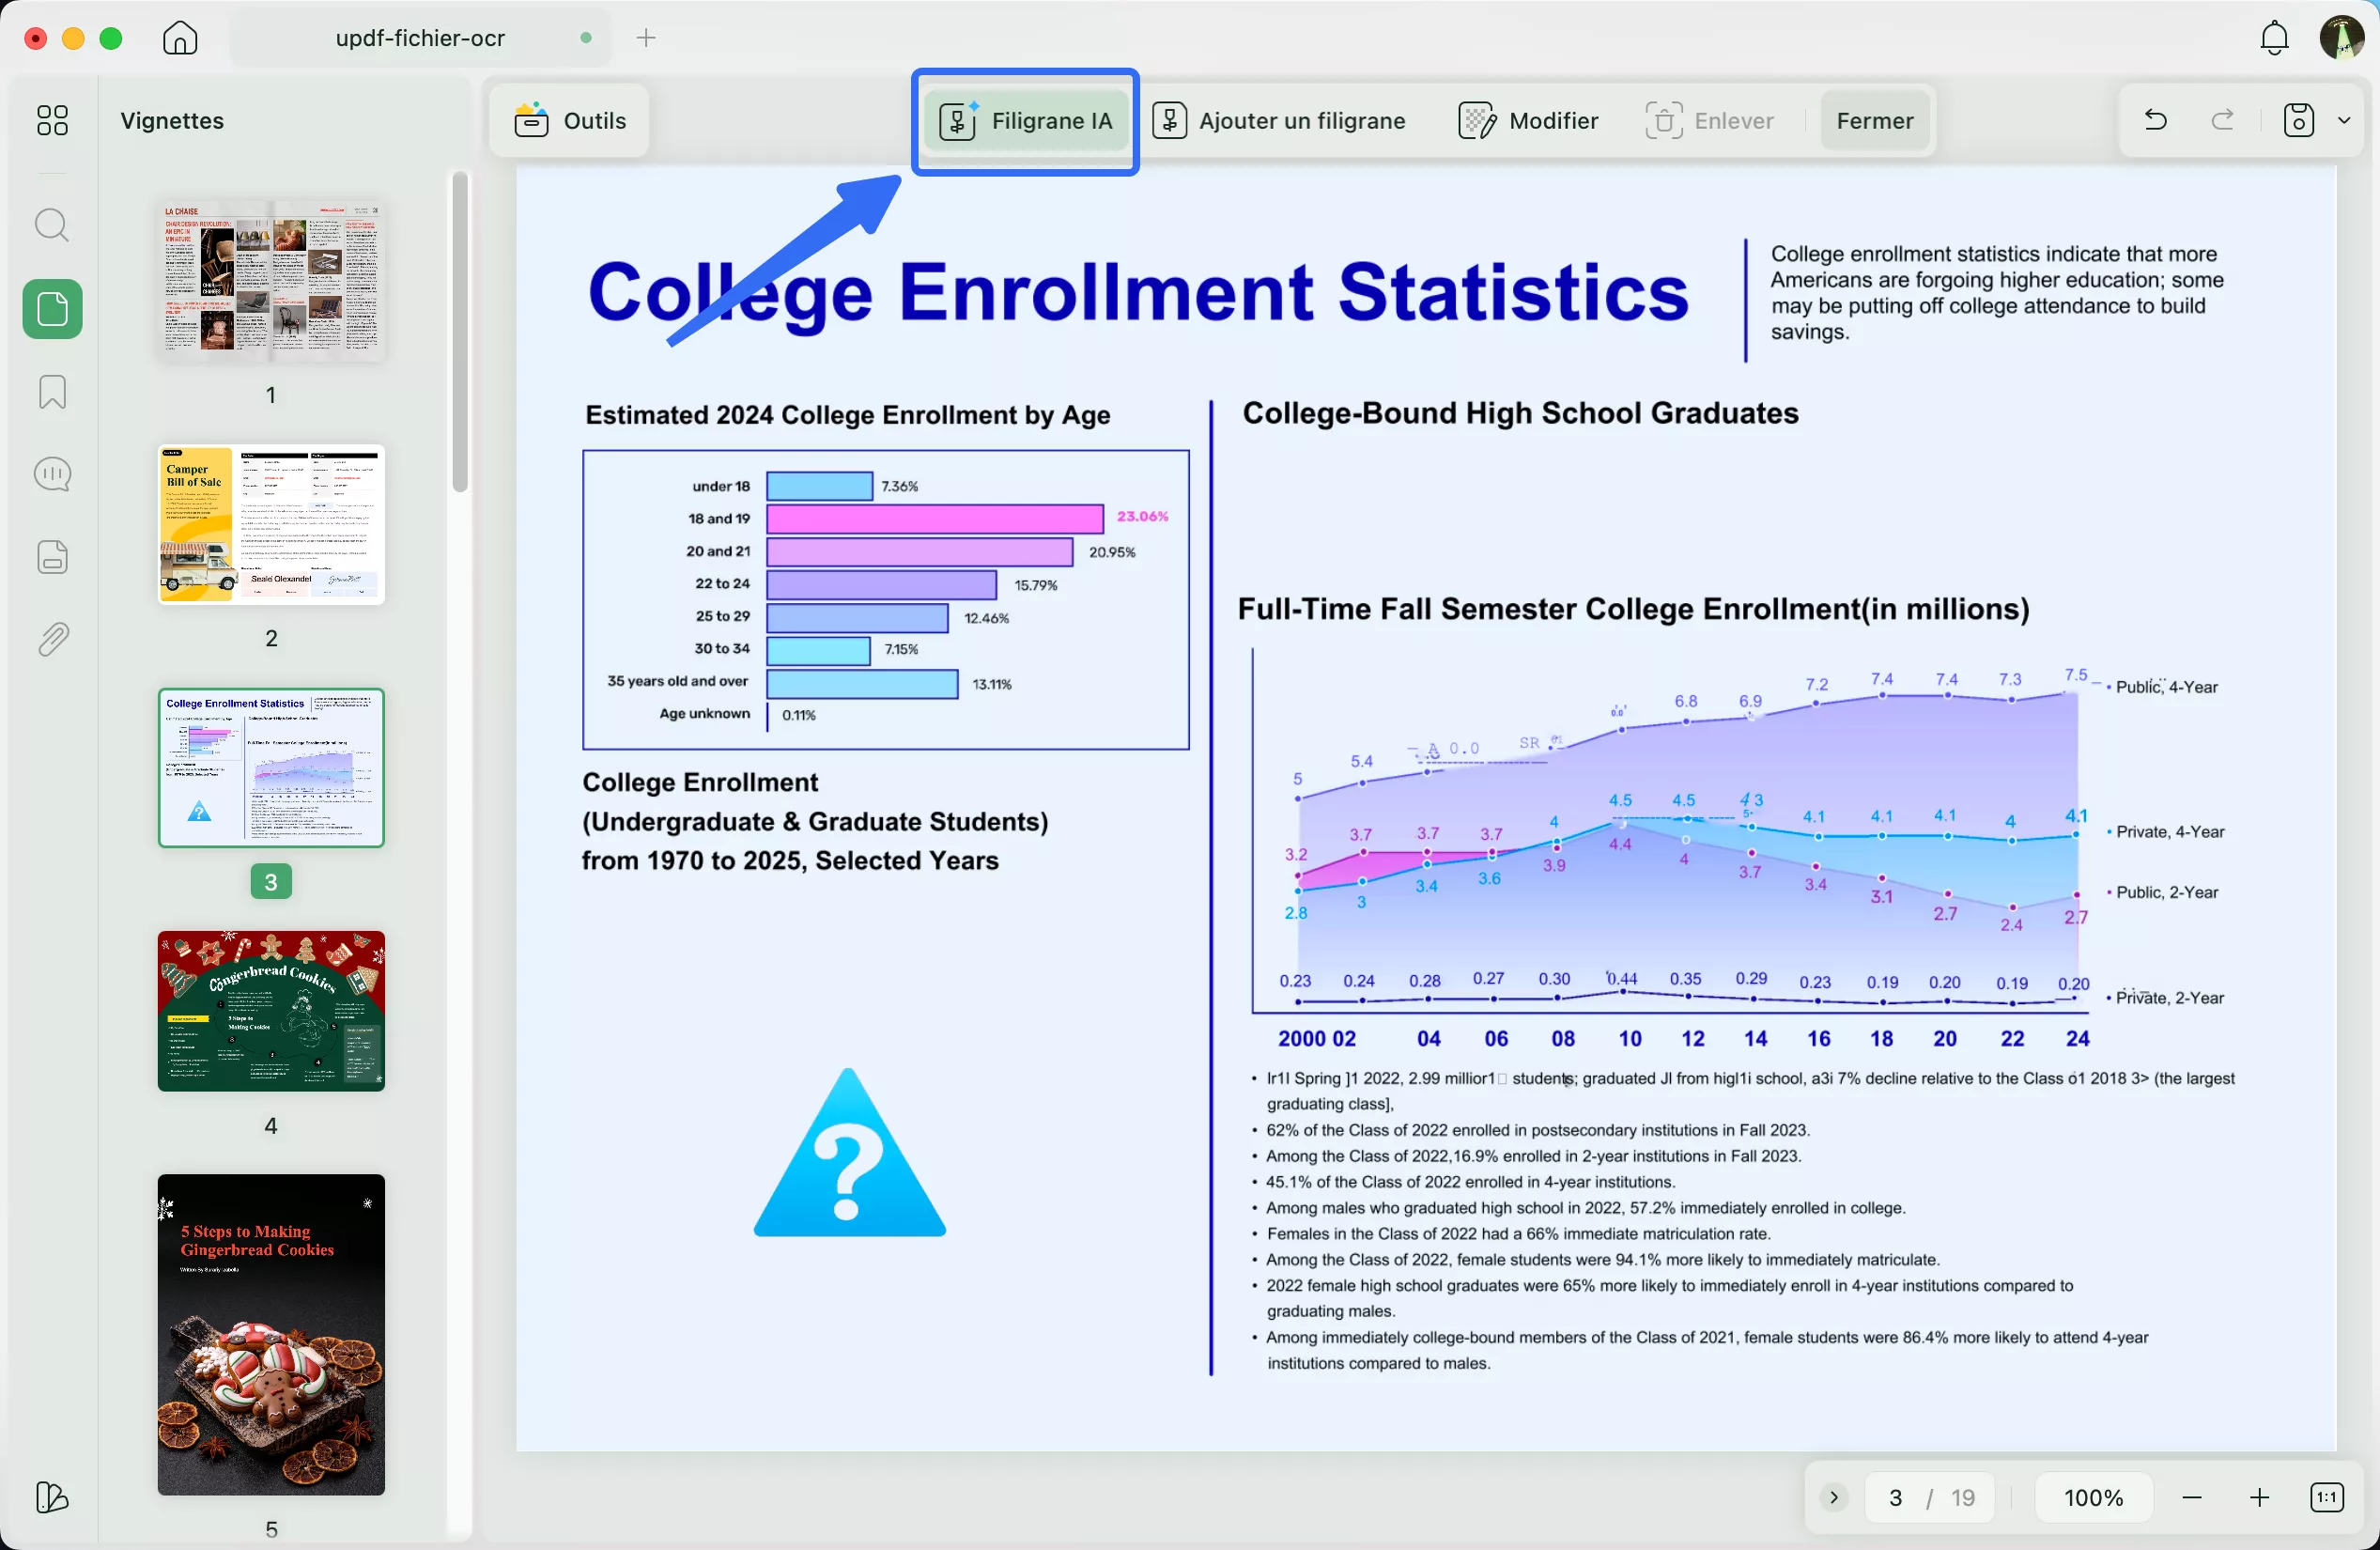Select the Filigrane IA tab
Viewport: 2380px width, 1550px height.
[1026, 121]
